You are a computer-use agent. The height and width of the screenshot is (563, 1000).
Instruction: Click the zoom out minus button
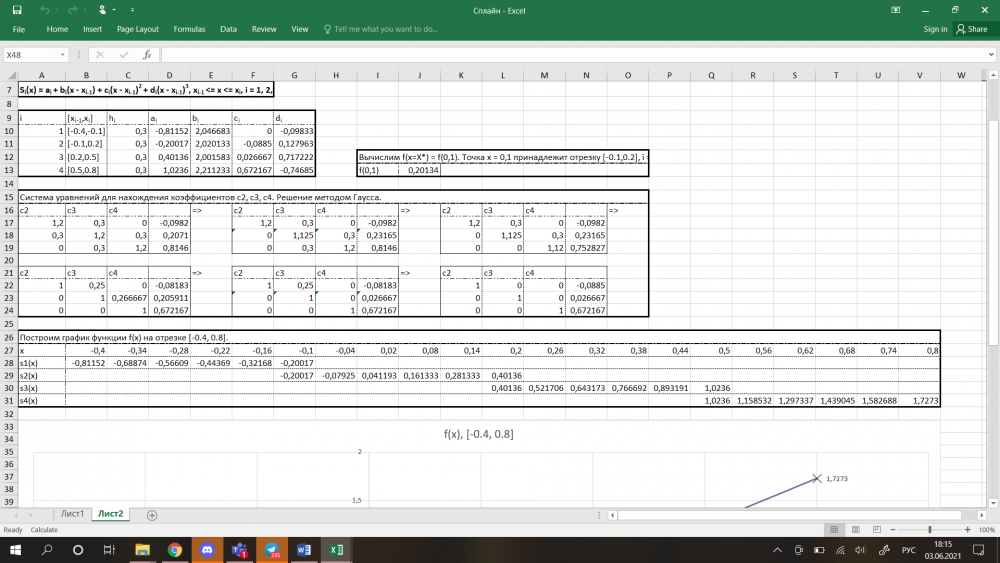[x=893, y=530]
